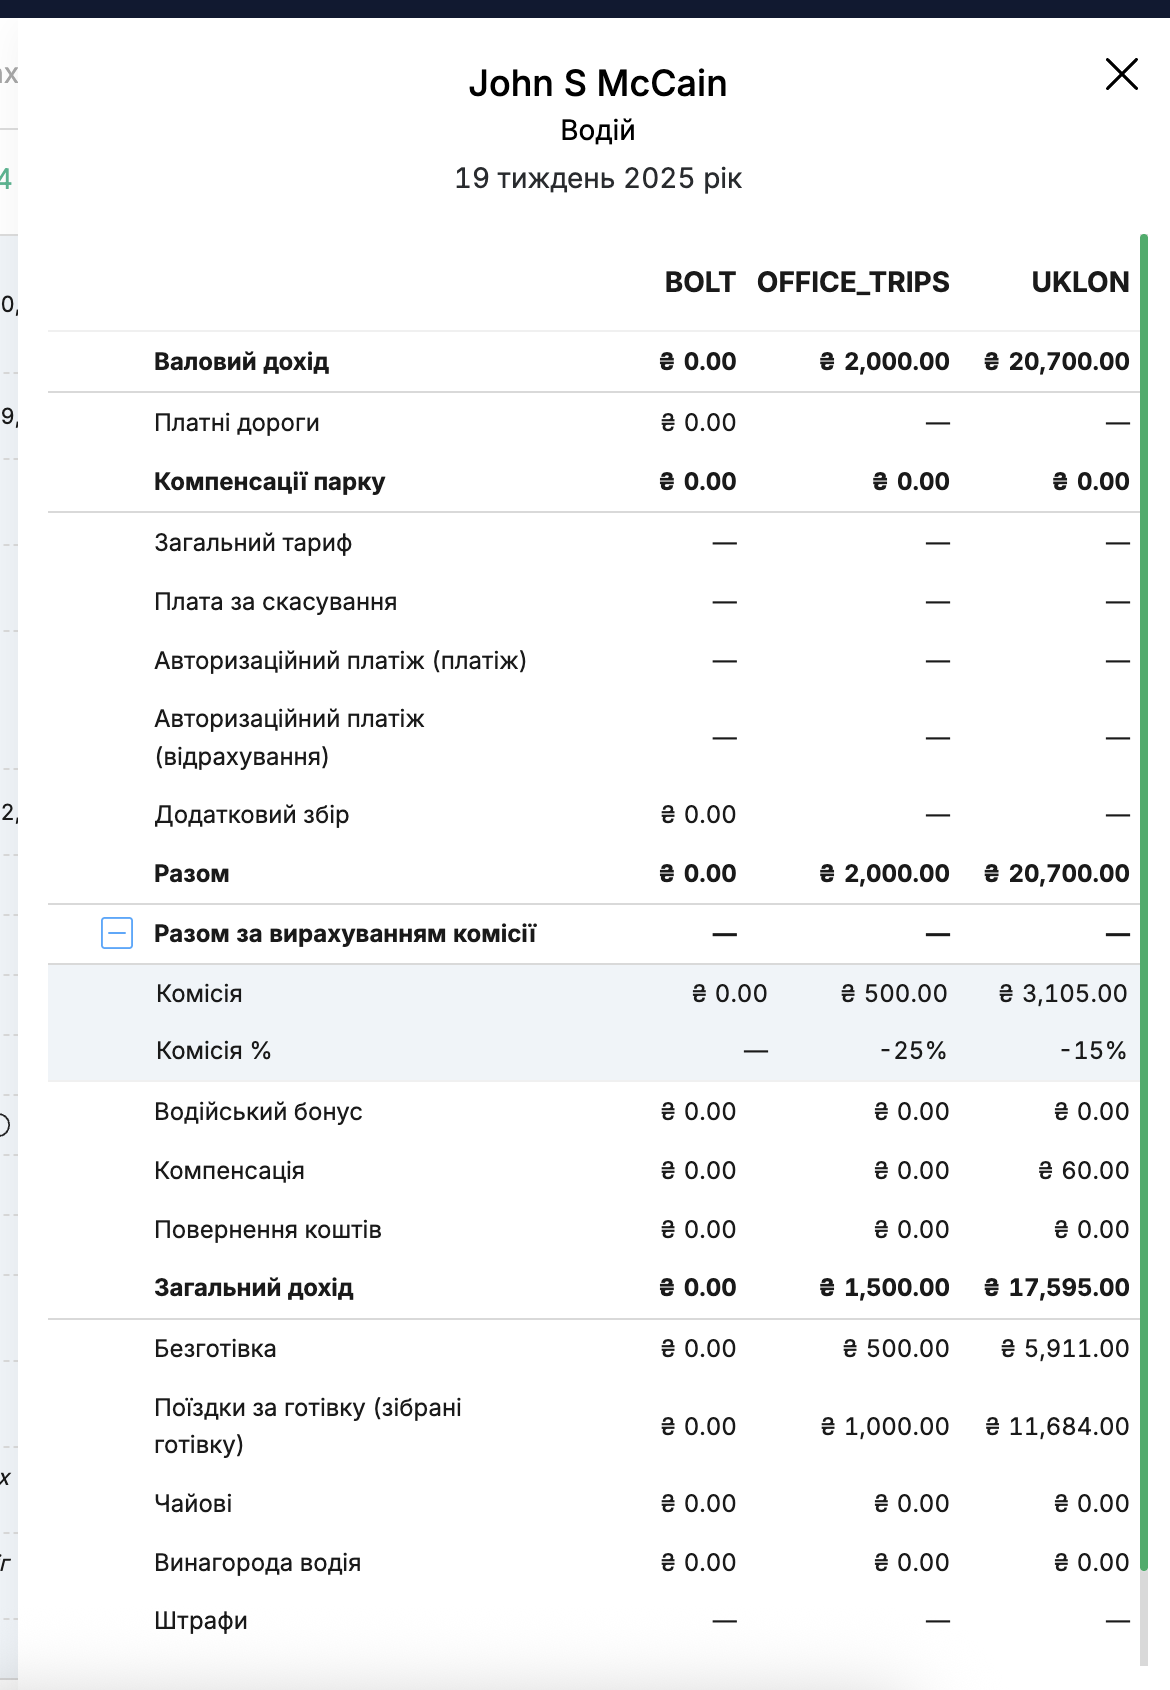The width and height of the screenshot is (1170, 1690).
Task: Click OFFICE_TRIPS value in 'Водійський бонус' row
Action: [911, 1111]
